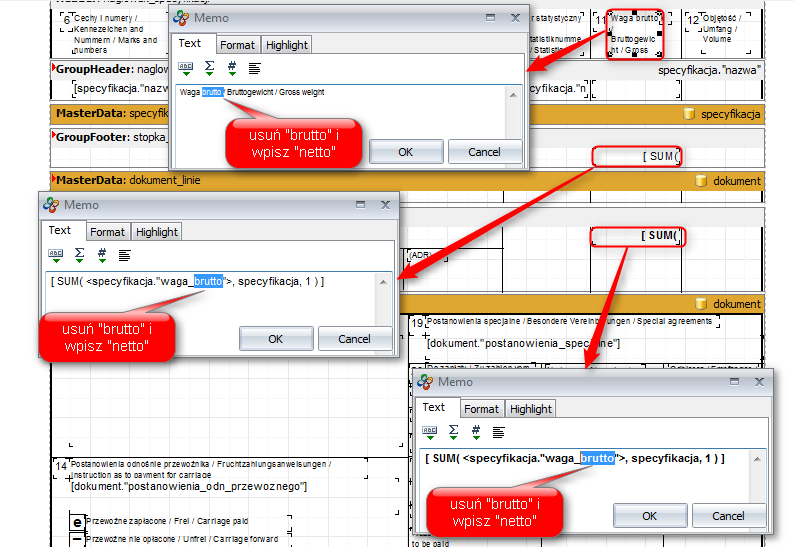Cancel the middle-left Memo window
The image size is (794, 547).
[x=355, y=338]
